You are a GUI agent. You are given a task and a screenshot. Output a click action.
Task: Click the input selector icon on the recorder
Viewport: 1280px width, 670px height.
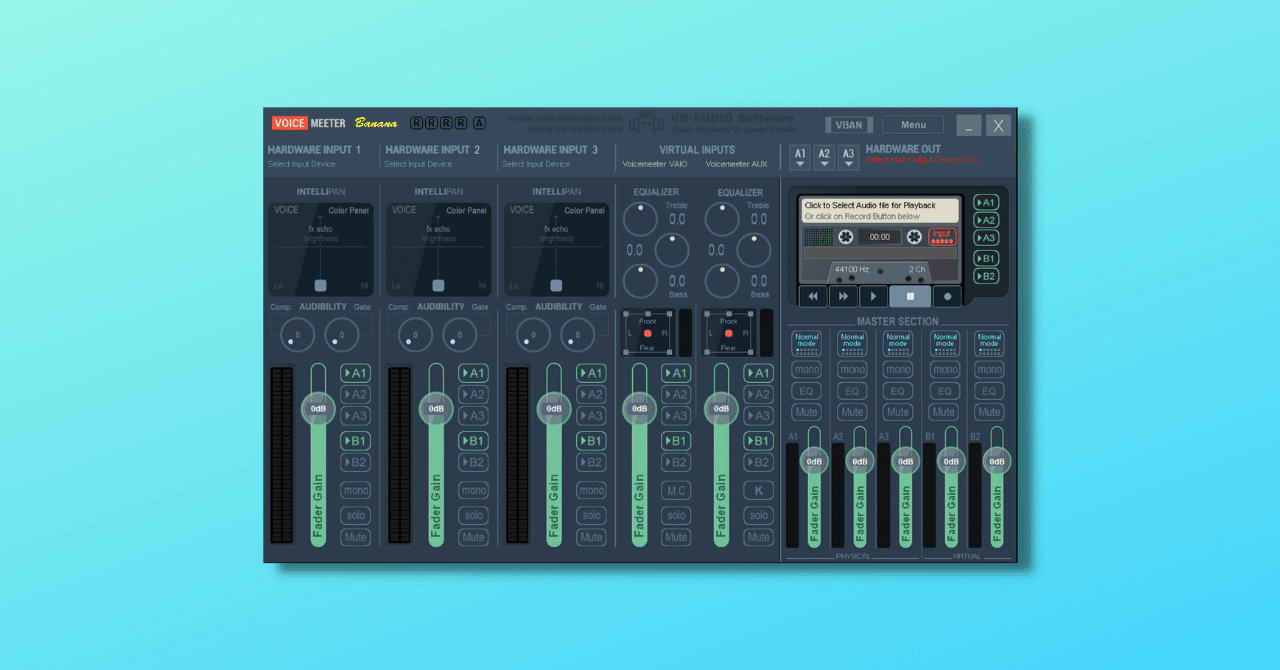[x=940, y=238]
